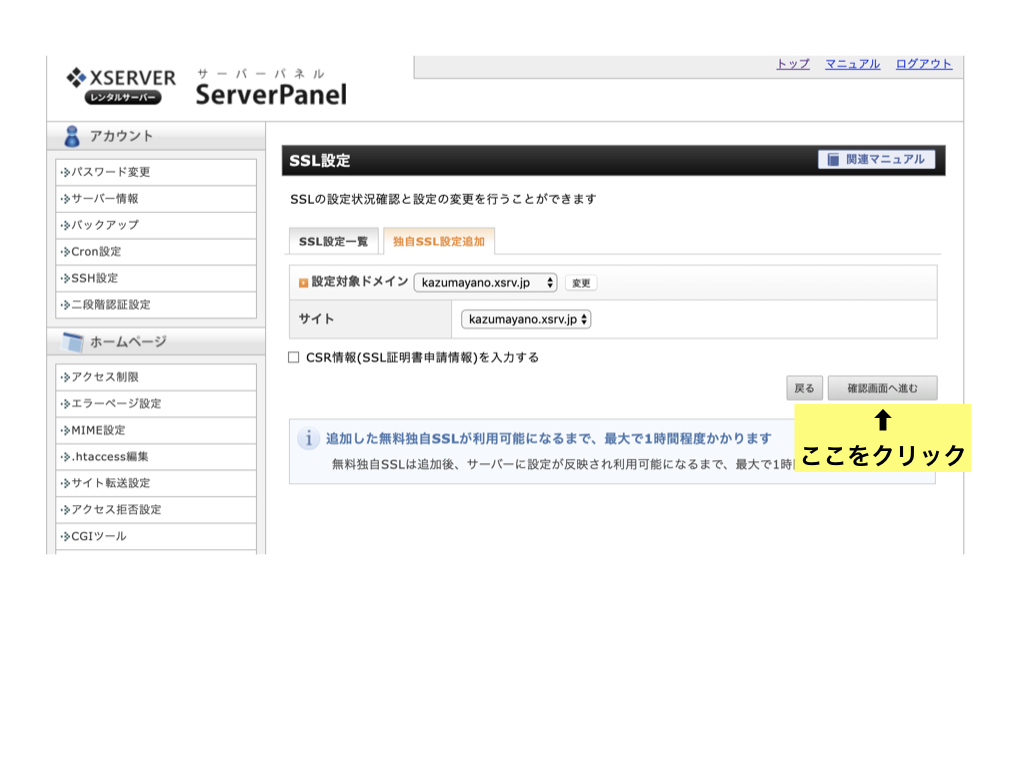Click the サイト row label
The width and height of the screenshot is (1024, 768).
pos(316,319)
